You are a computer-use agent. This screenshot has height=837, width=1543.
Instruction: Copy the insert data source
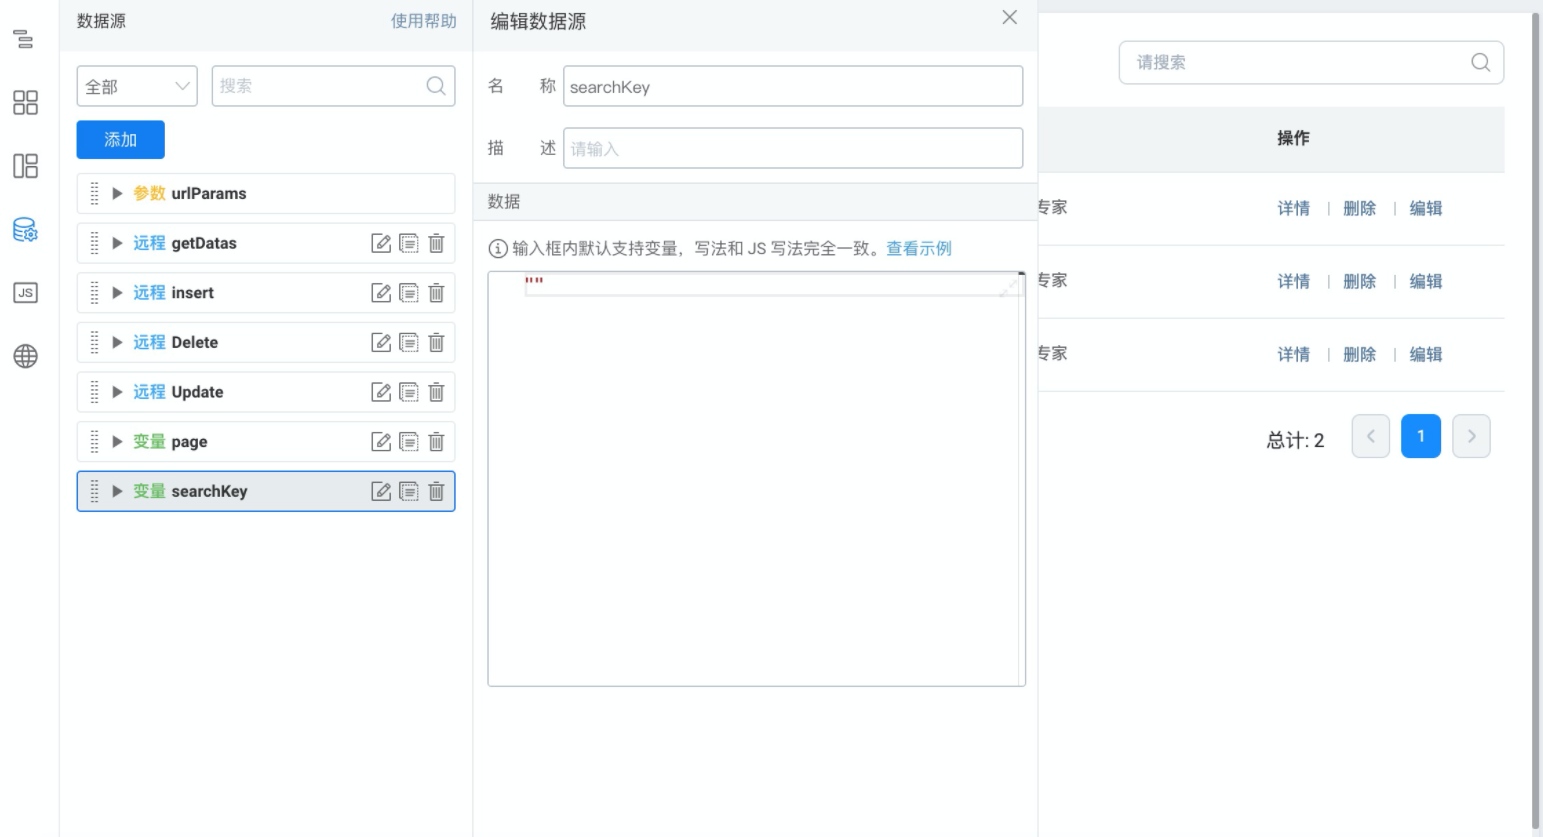click(x=409, y=293)
